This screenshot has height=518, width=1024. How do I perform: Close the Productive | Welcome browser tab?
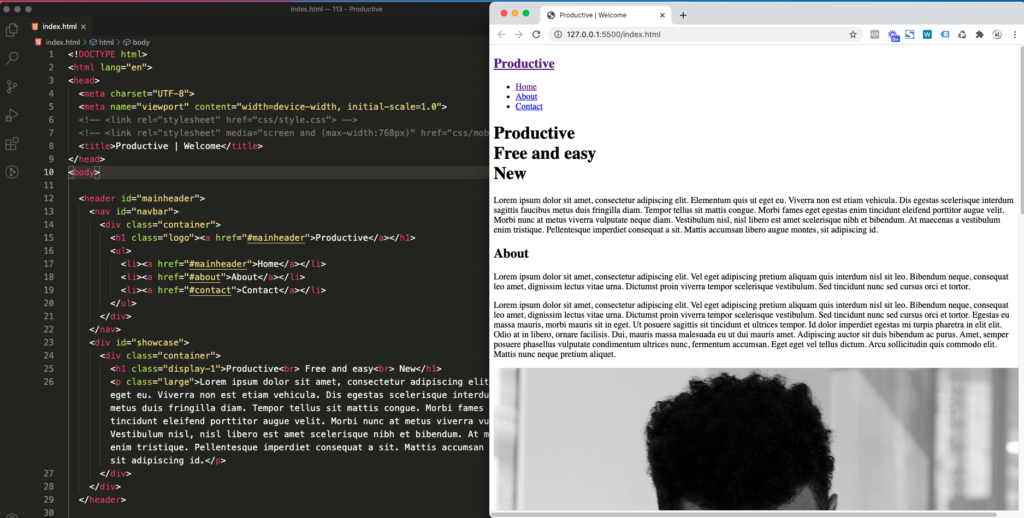click(662, 15)
